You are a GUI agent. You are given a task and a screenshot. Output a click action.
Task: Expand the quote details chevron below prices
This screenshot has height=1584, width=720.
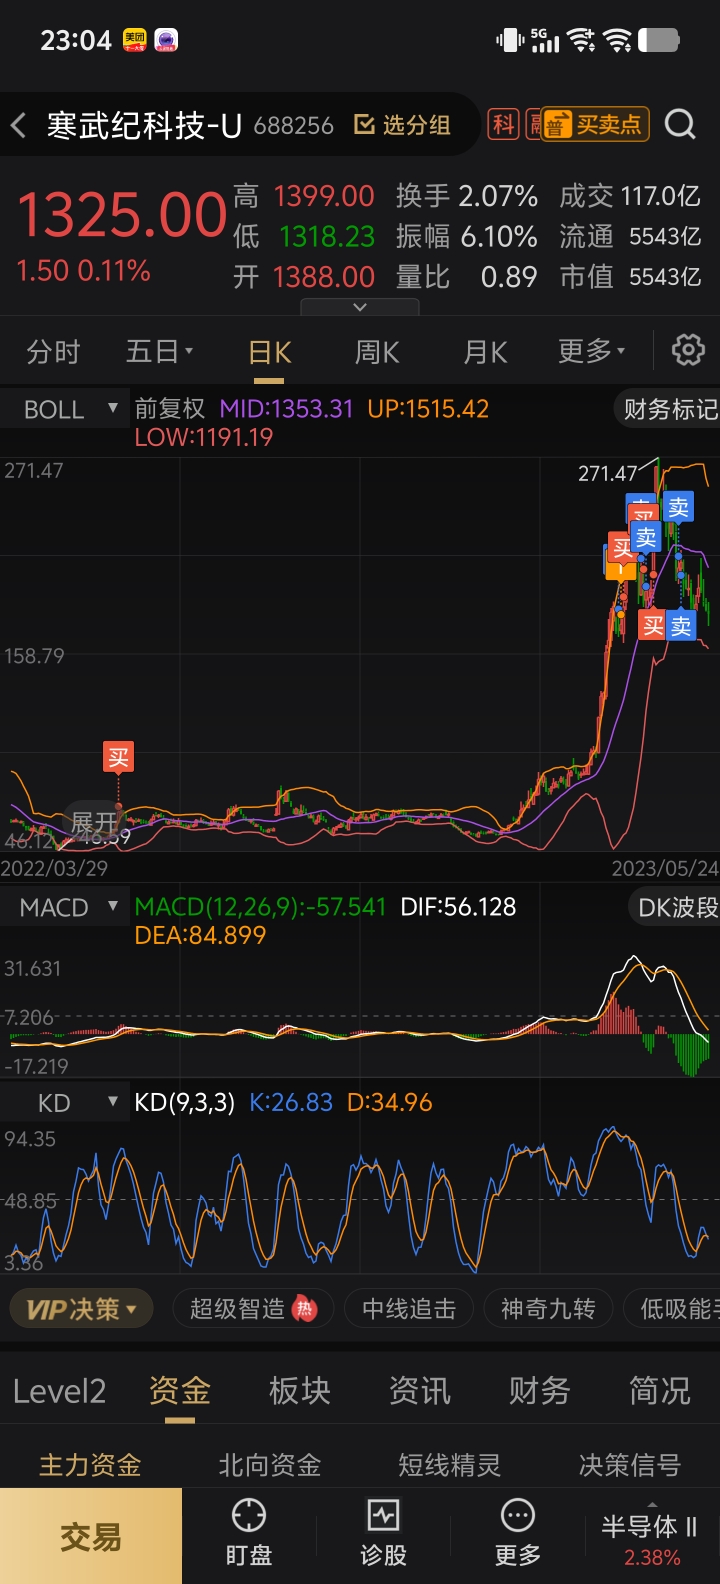[360, 307]
